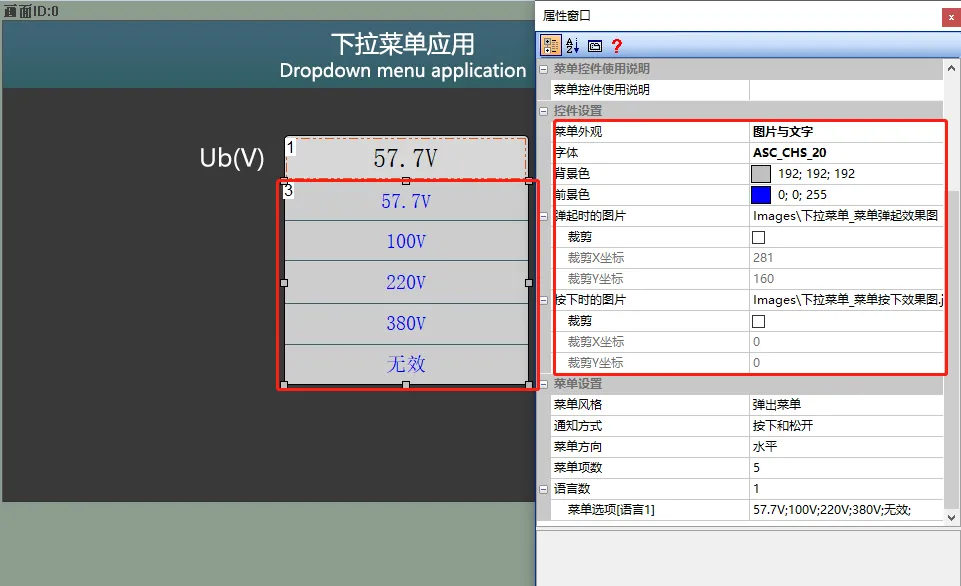Collapse the 菜单控件使用说明 section
Viewport: 961px width, 586px height.
(542, 68)
